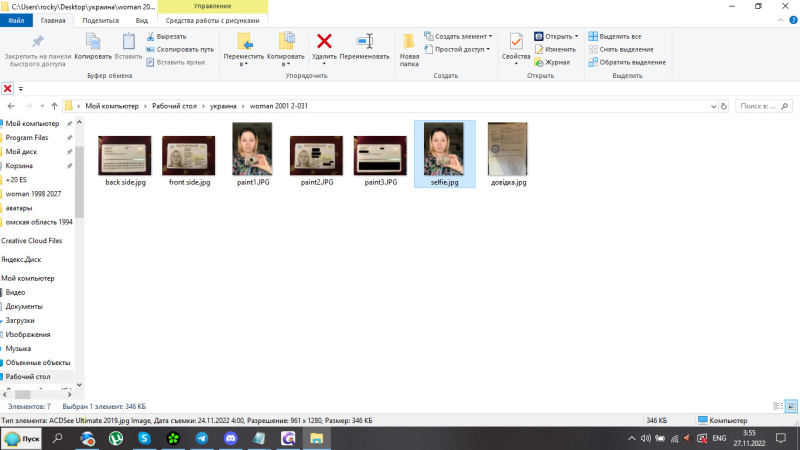800x450 pixels.
Task: Click the Cut (Вырезать) scissors icon
Action: point(151,36)
